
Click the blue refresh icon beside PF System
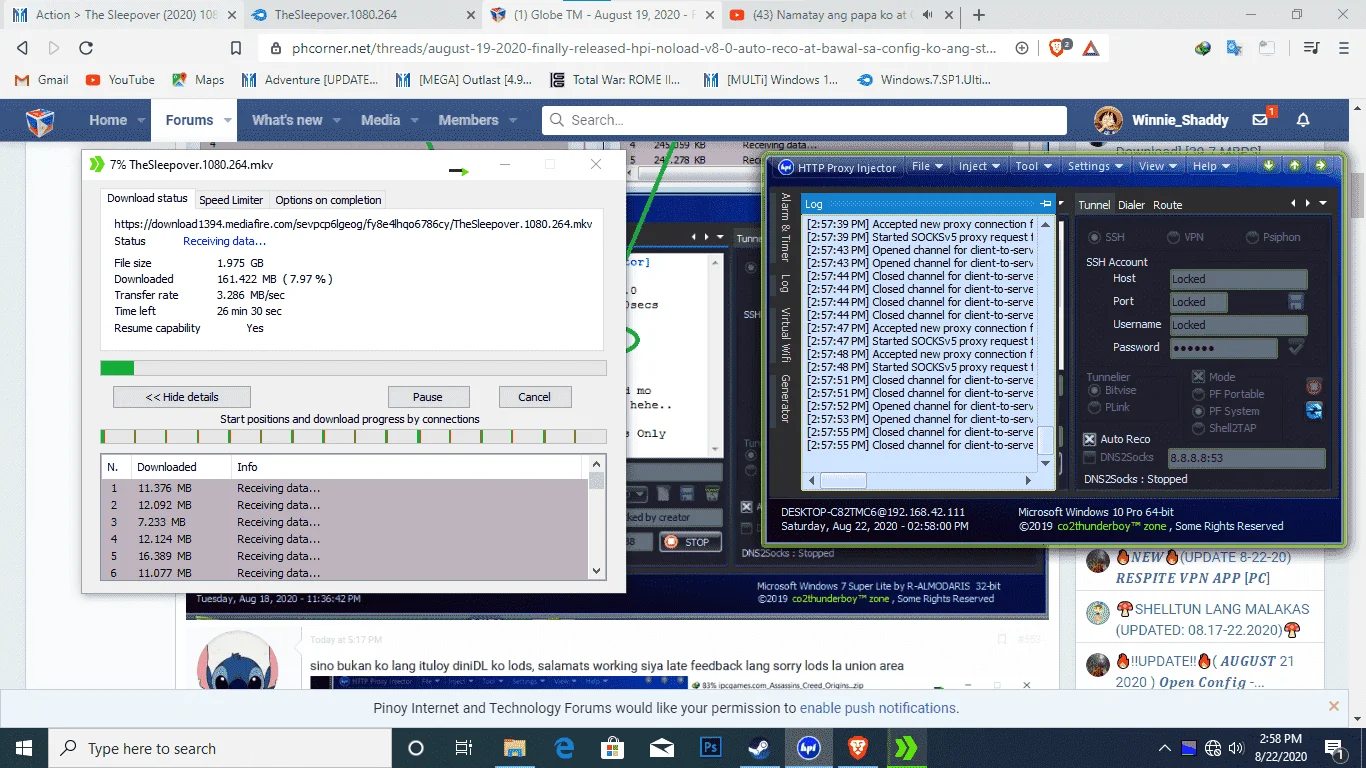pos(1314,410)
